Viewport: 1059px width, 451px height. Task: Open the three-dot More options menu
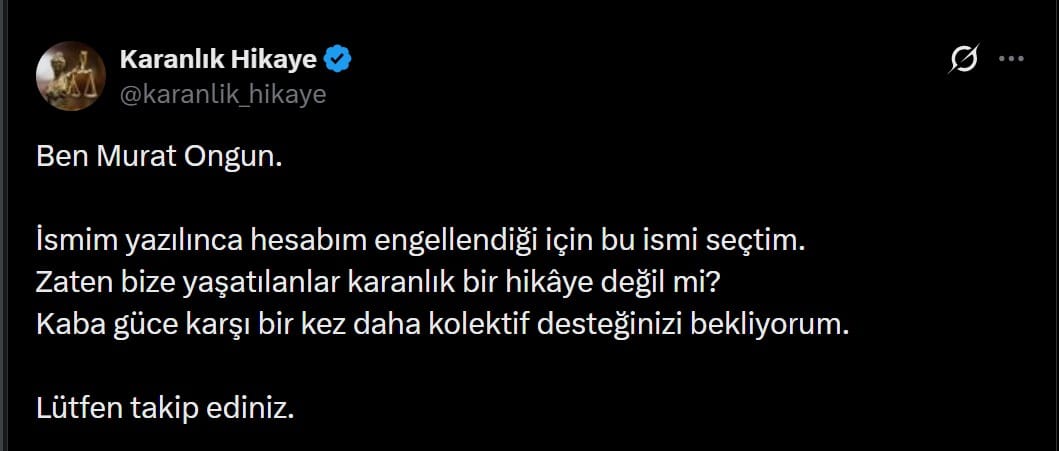coord(1012,60)
